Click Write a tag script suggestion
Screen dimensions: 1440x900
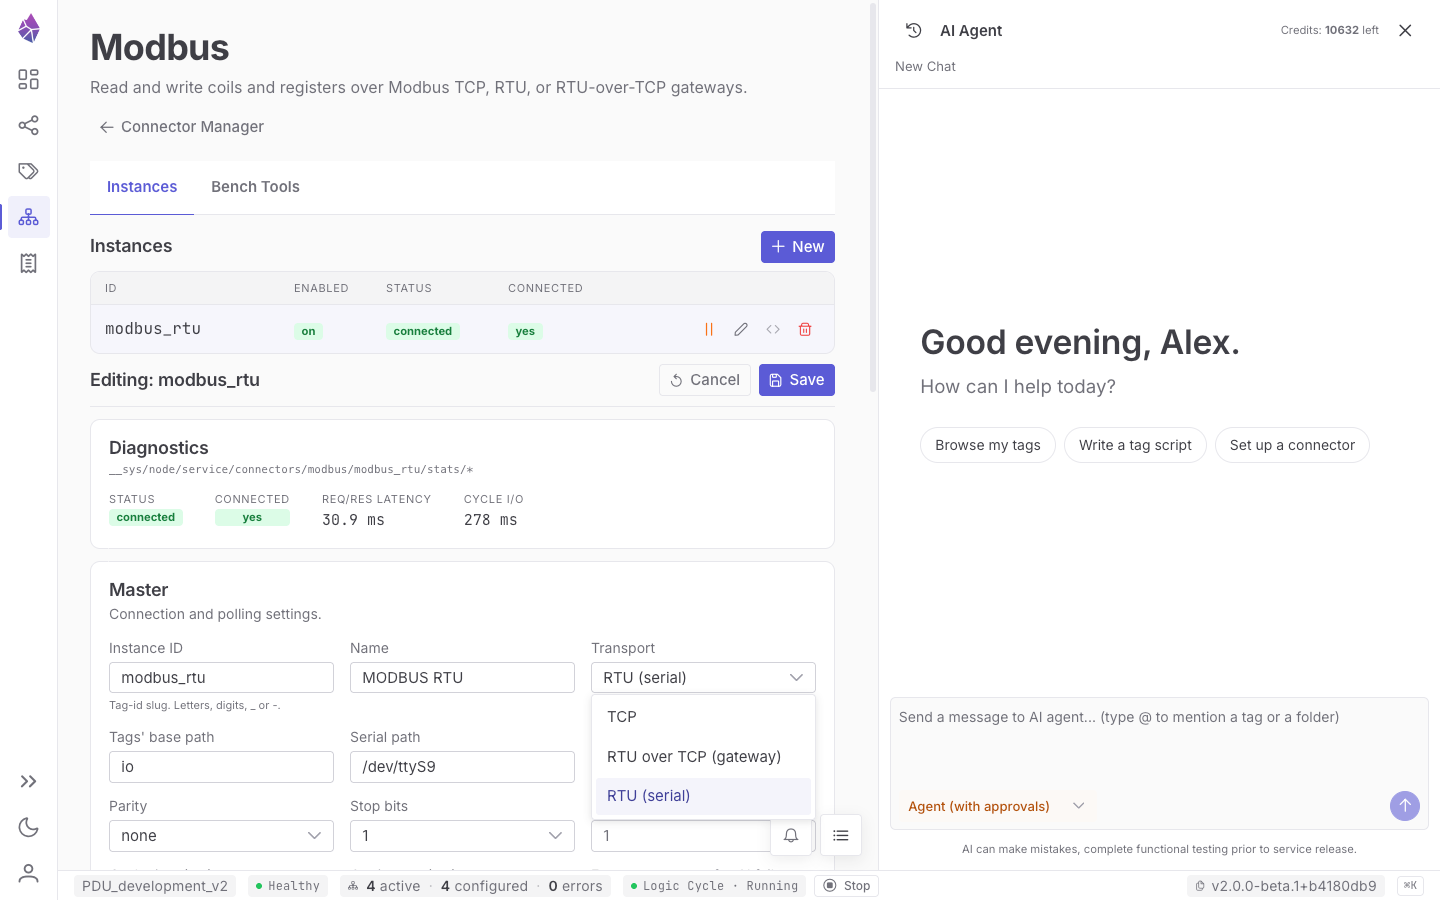pyautogui.click(x=1135, y=445)
